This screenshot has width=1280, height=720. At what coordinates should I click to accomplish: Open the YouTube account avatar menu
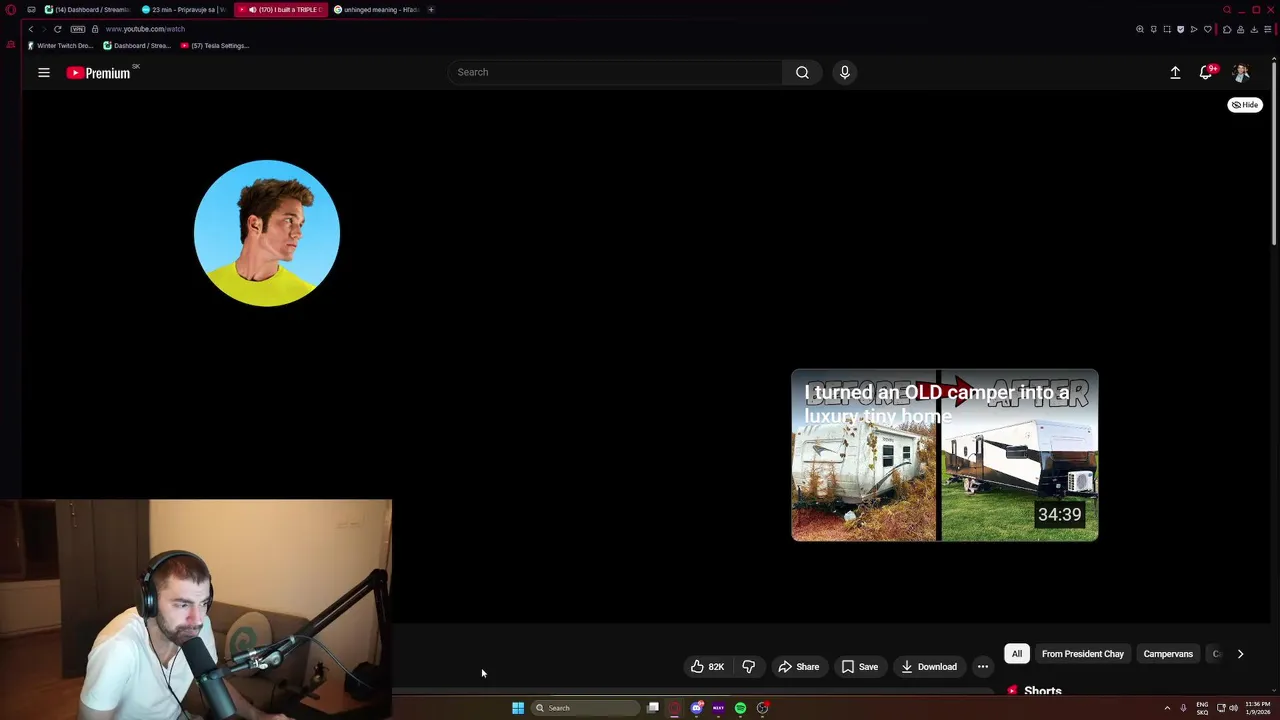[x=1241, y=72]
